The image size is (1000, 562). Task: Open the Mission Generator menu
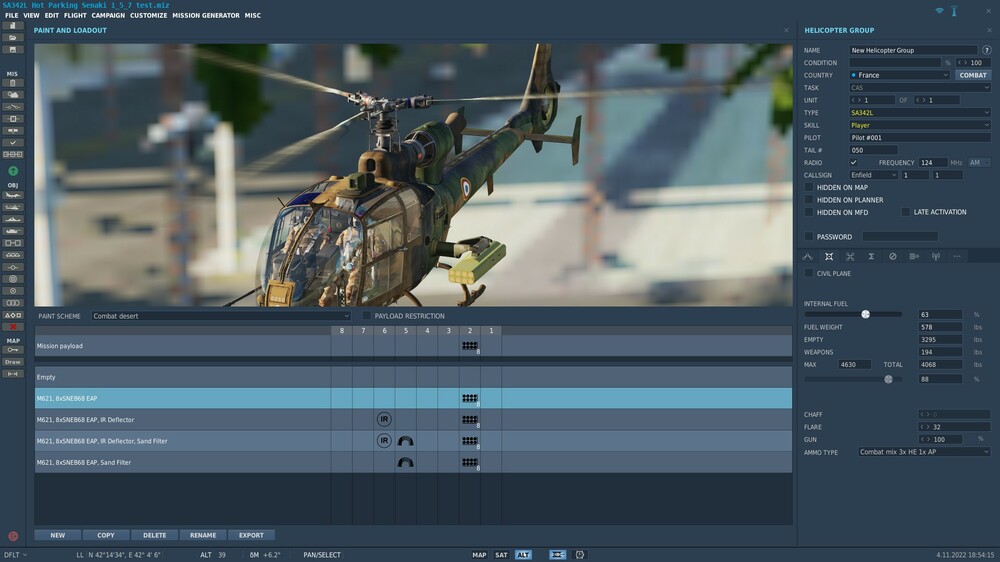(x=206, y=16)
